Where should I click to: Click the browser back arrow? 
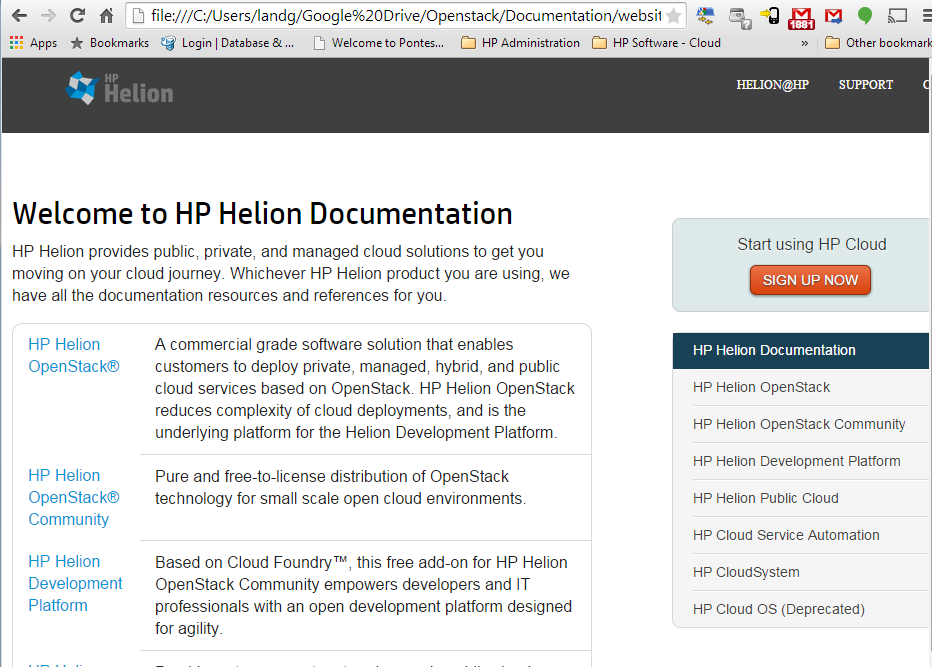click(19, 16)
